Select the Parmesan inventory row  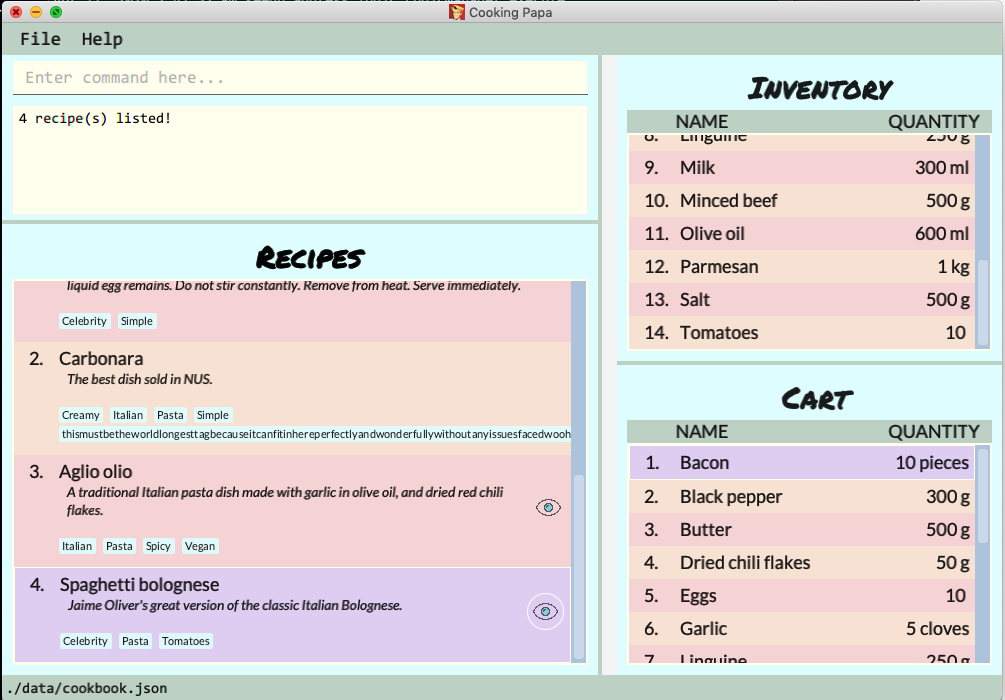coord(801,267)
